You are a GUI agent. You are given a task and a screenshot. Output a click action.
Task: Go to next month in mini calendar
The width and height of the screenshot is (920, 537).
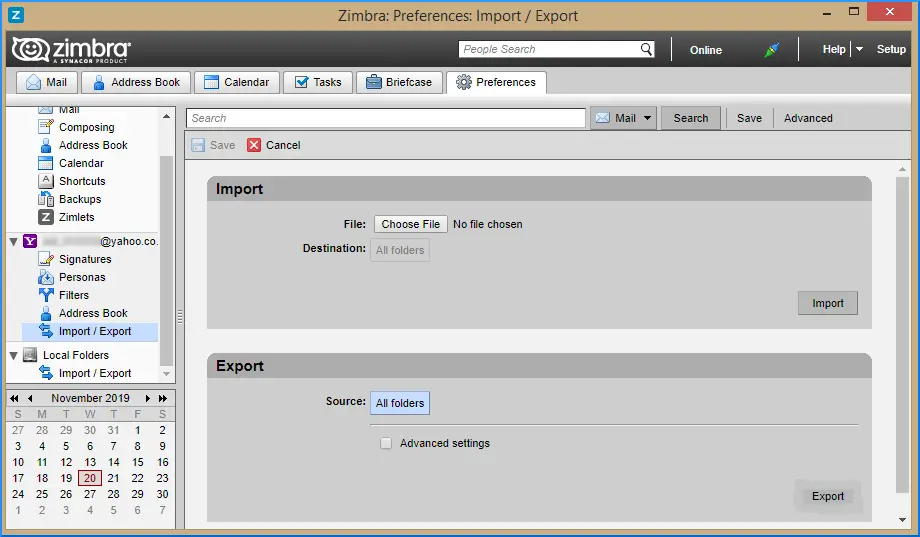coord(147,398)
